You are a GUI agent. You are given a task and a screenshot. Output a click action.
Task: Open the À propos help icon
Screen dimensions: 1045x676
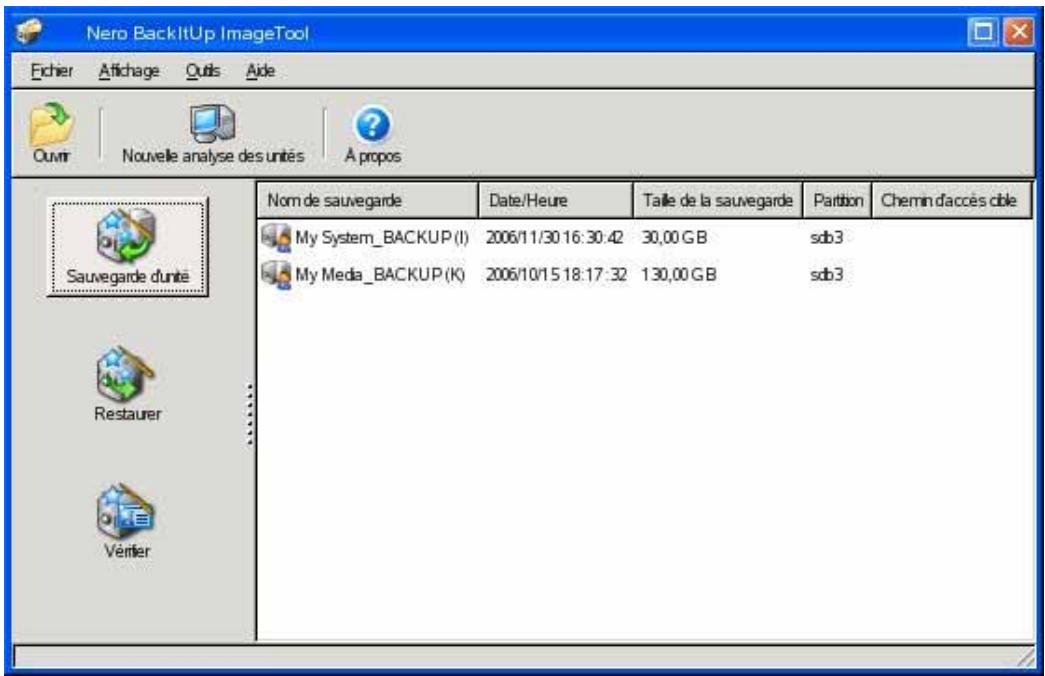(x=372, y=125)
